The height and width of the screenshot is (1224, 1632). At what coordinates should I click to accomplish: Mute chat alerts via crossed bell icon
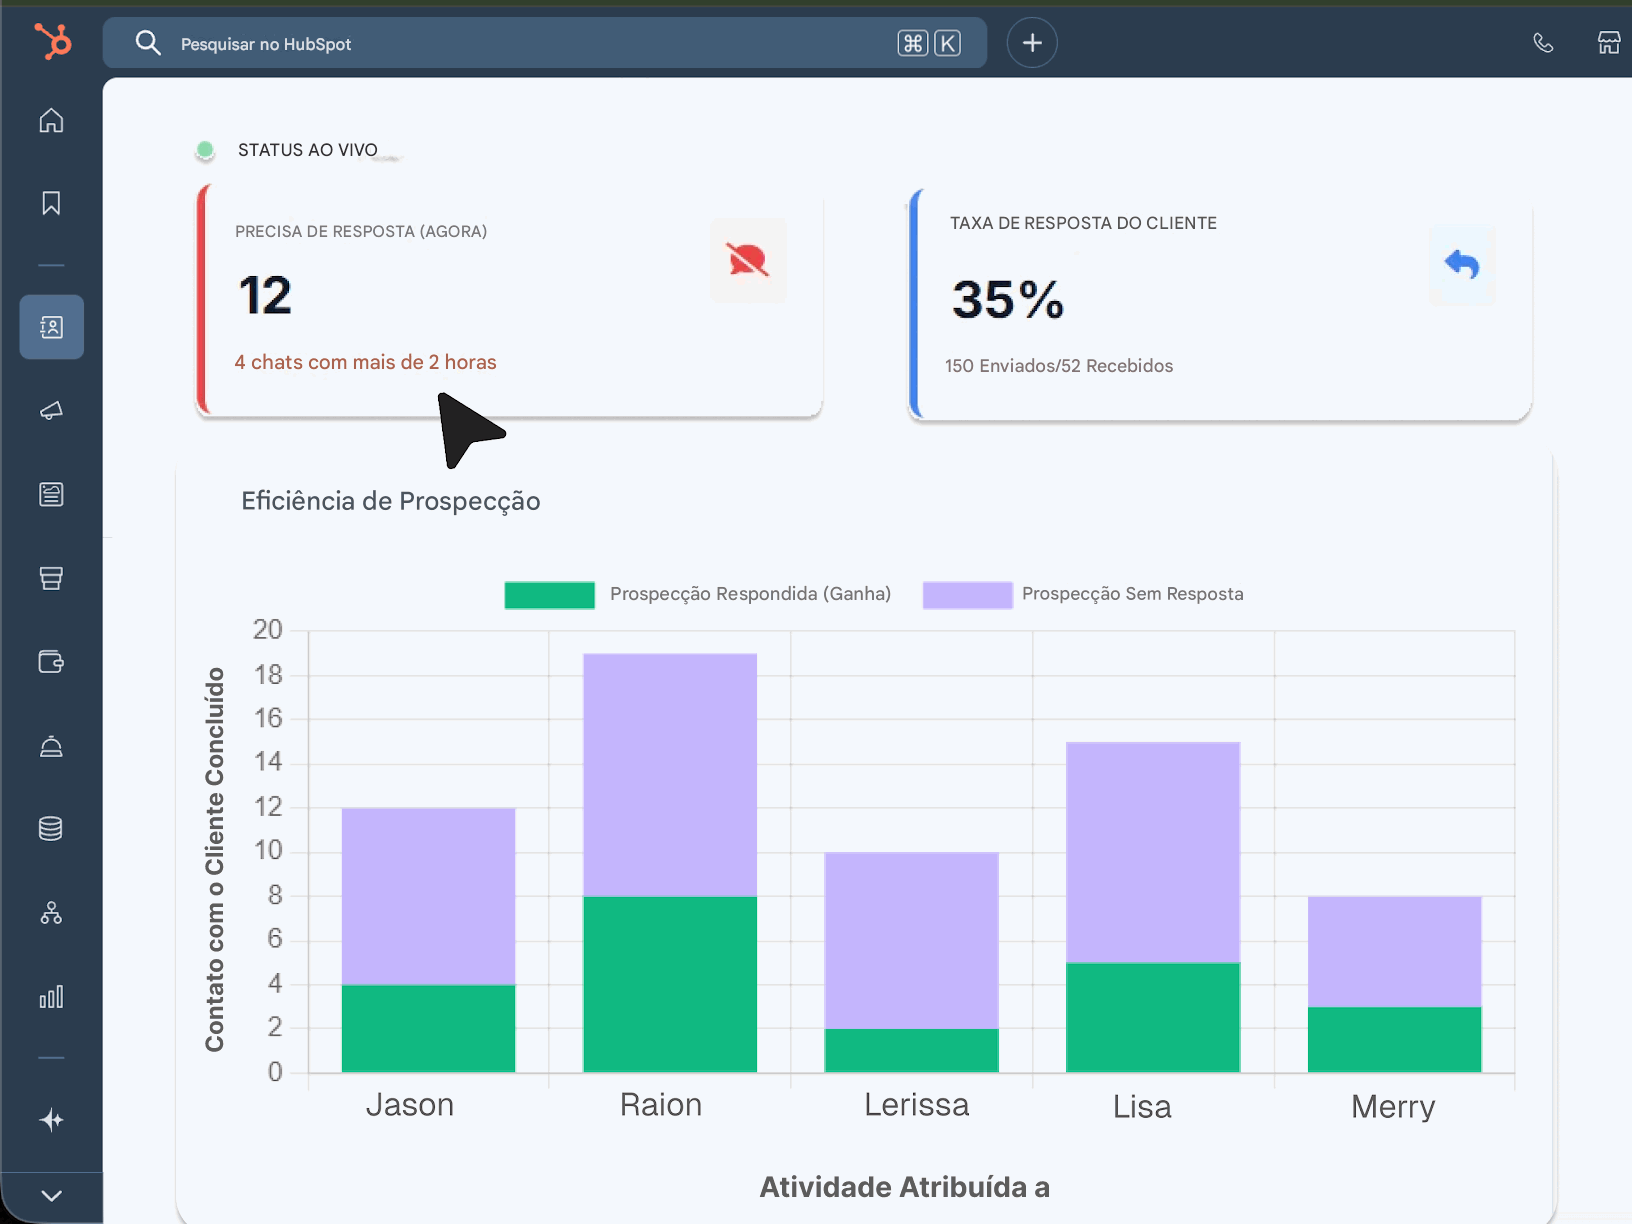coord(748,260)
